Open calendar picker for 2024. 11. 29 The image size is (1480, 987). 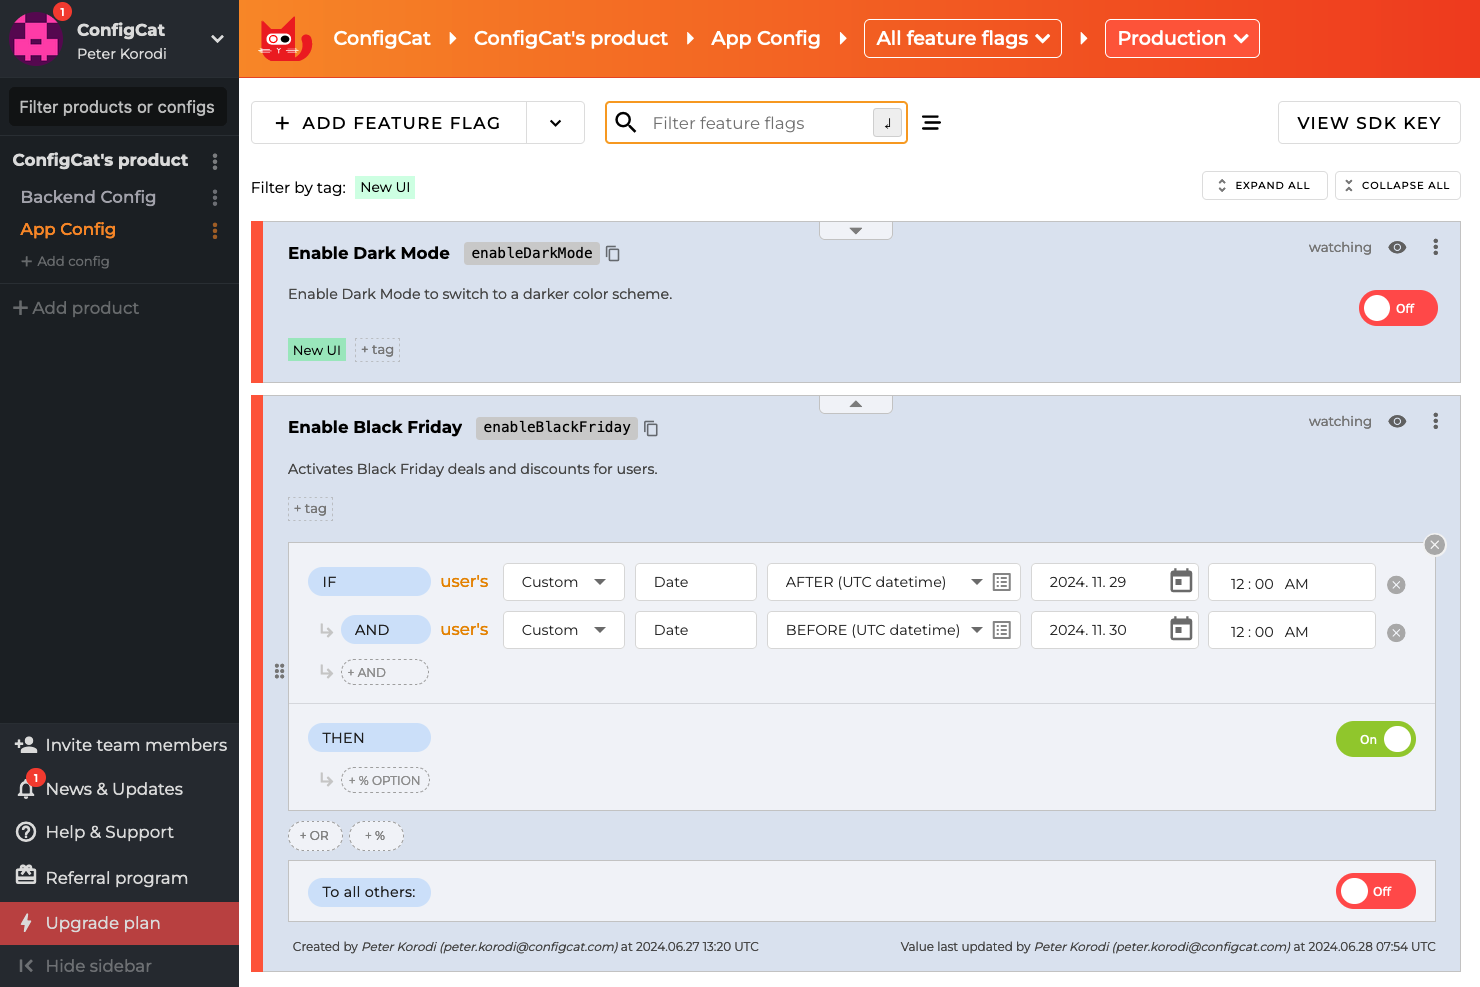tap(1181, 581)
